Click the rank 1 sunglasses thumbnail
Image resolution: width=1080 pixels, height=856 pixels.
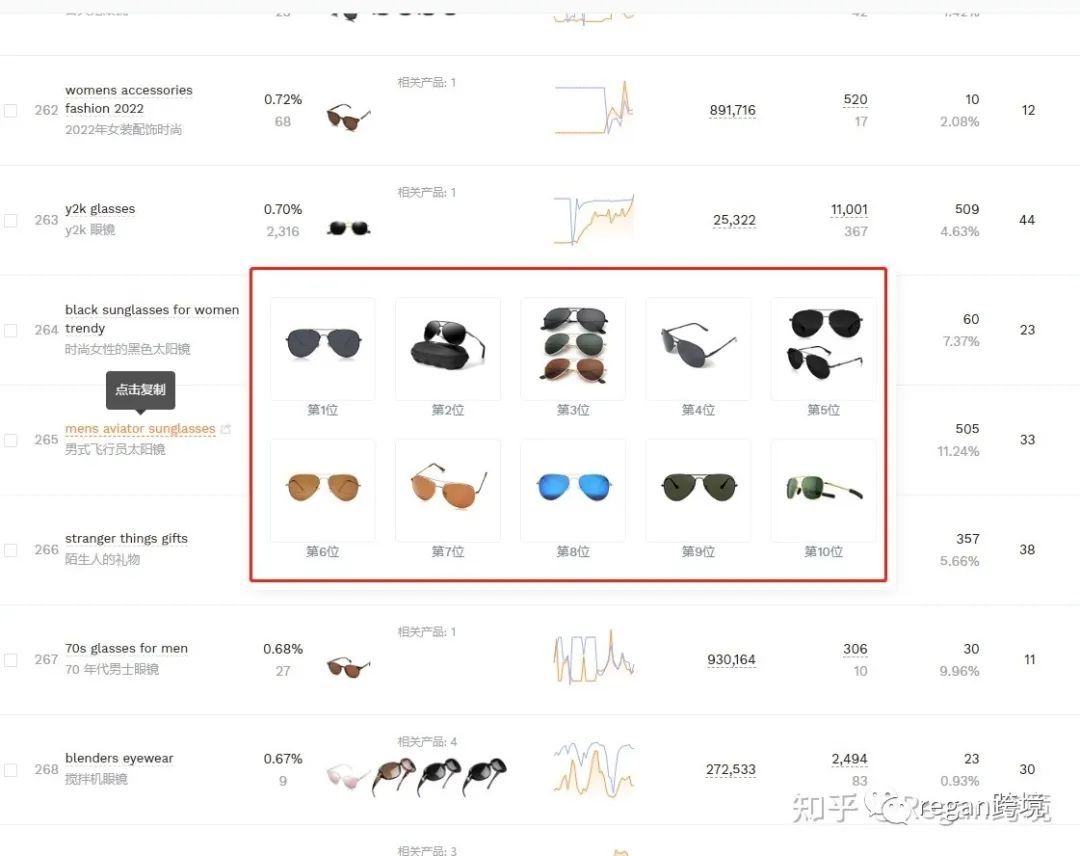pos(323,348)
